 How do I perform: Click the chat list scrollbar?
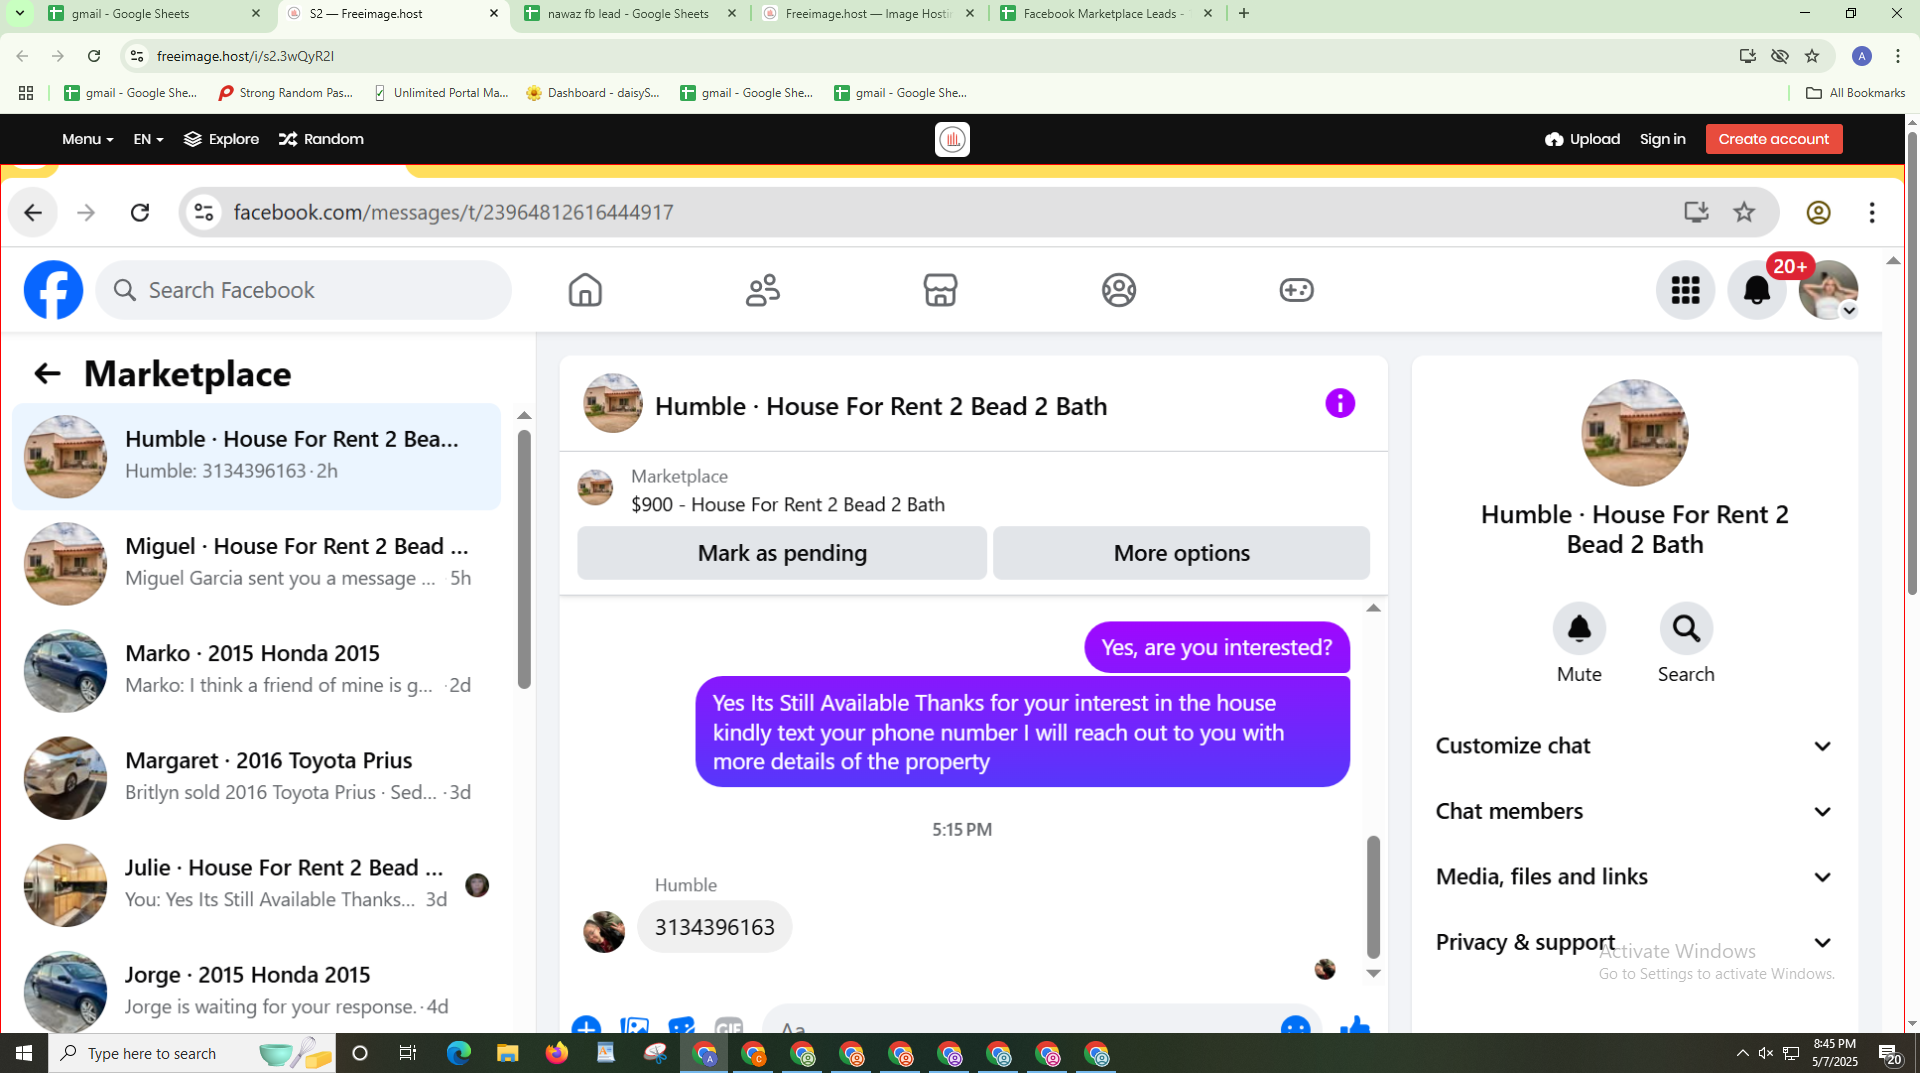click(x=524, y=560)
